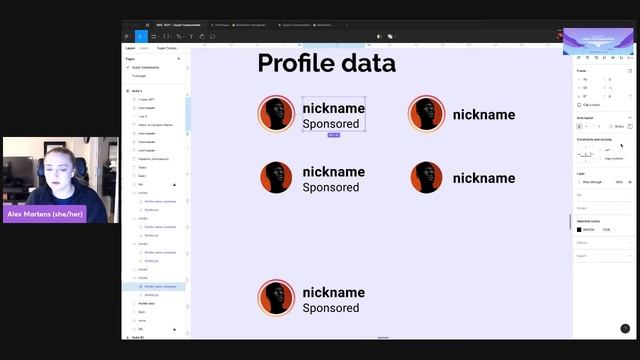Viewport: 640px width, 360px height.
Task: Click the black selection color swatch
Action: pos(579,230)
